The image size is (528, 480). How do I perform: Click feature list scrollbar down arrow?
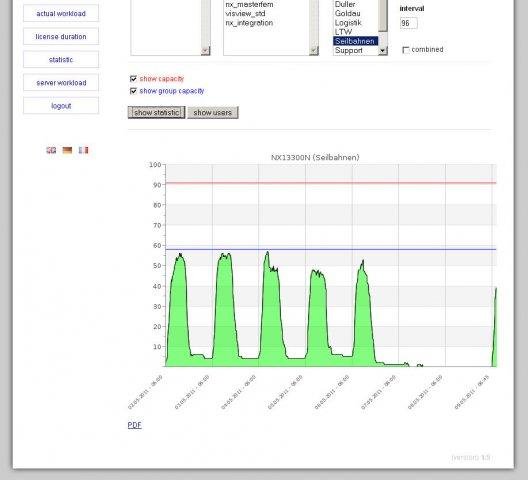(x=314, y=51)
